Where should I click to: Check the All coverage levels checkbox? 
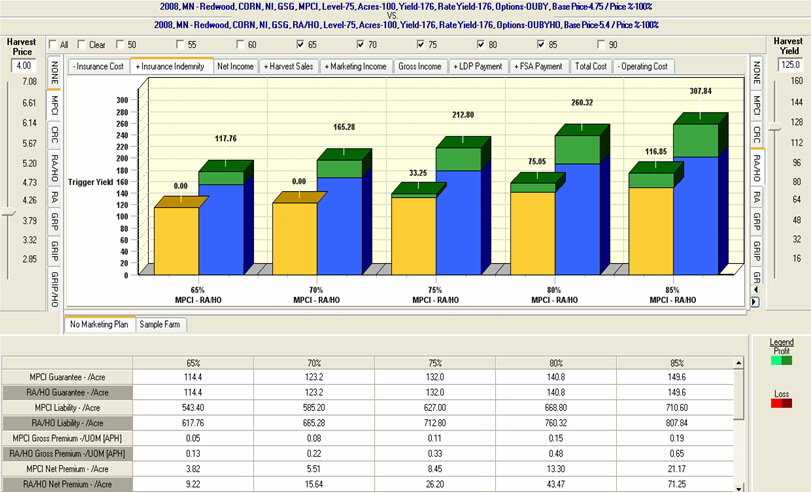[x=52, y=45]
